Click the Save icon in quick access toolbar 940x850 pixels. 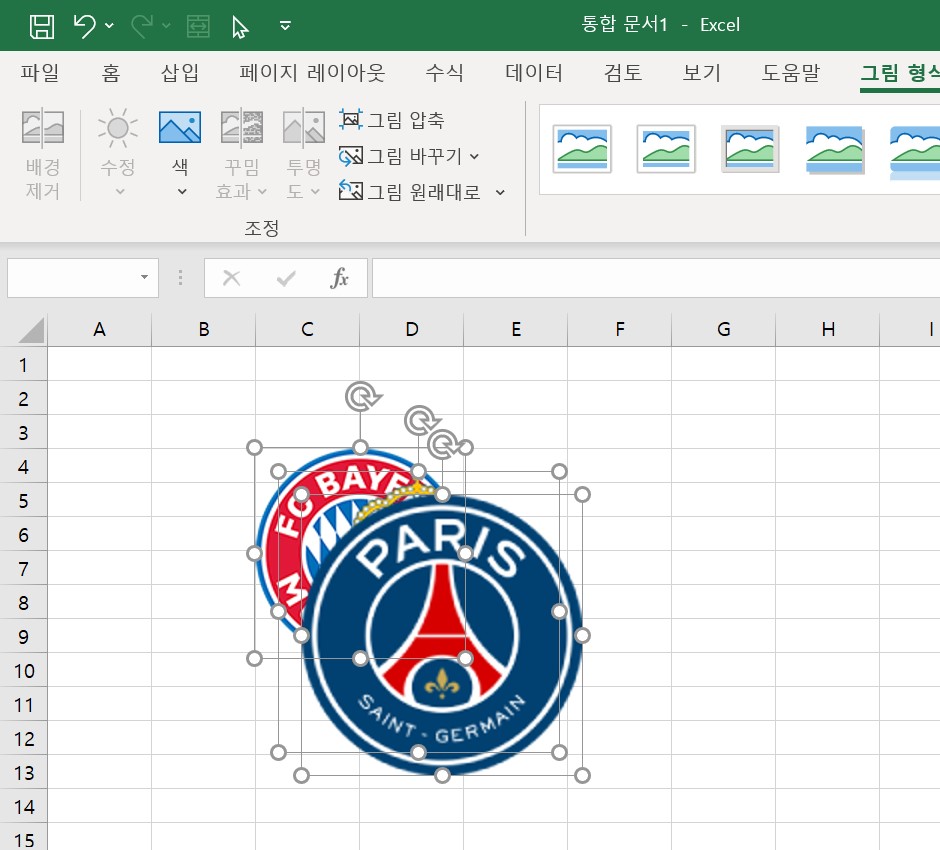(42, 26)
